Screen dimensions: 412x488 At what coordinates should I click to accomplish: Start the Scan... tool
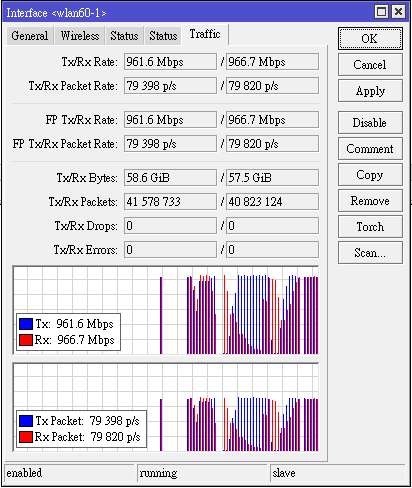pyautogui.click(x=370, y=253)
